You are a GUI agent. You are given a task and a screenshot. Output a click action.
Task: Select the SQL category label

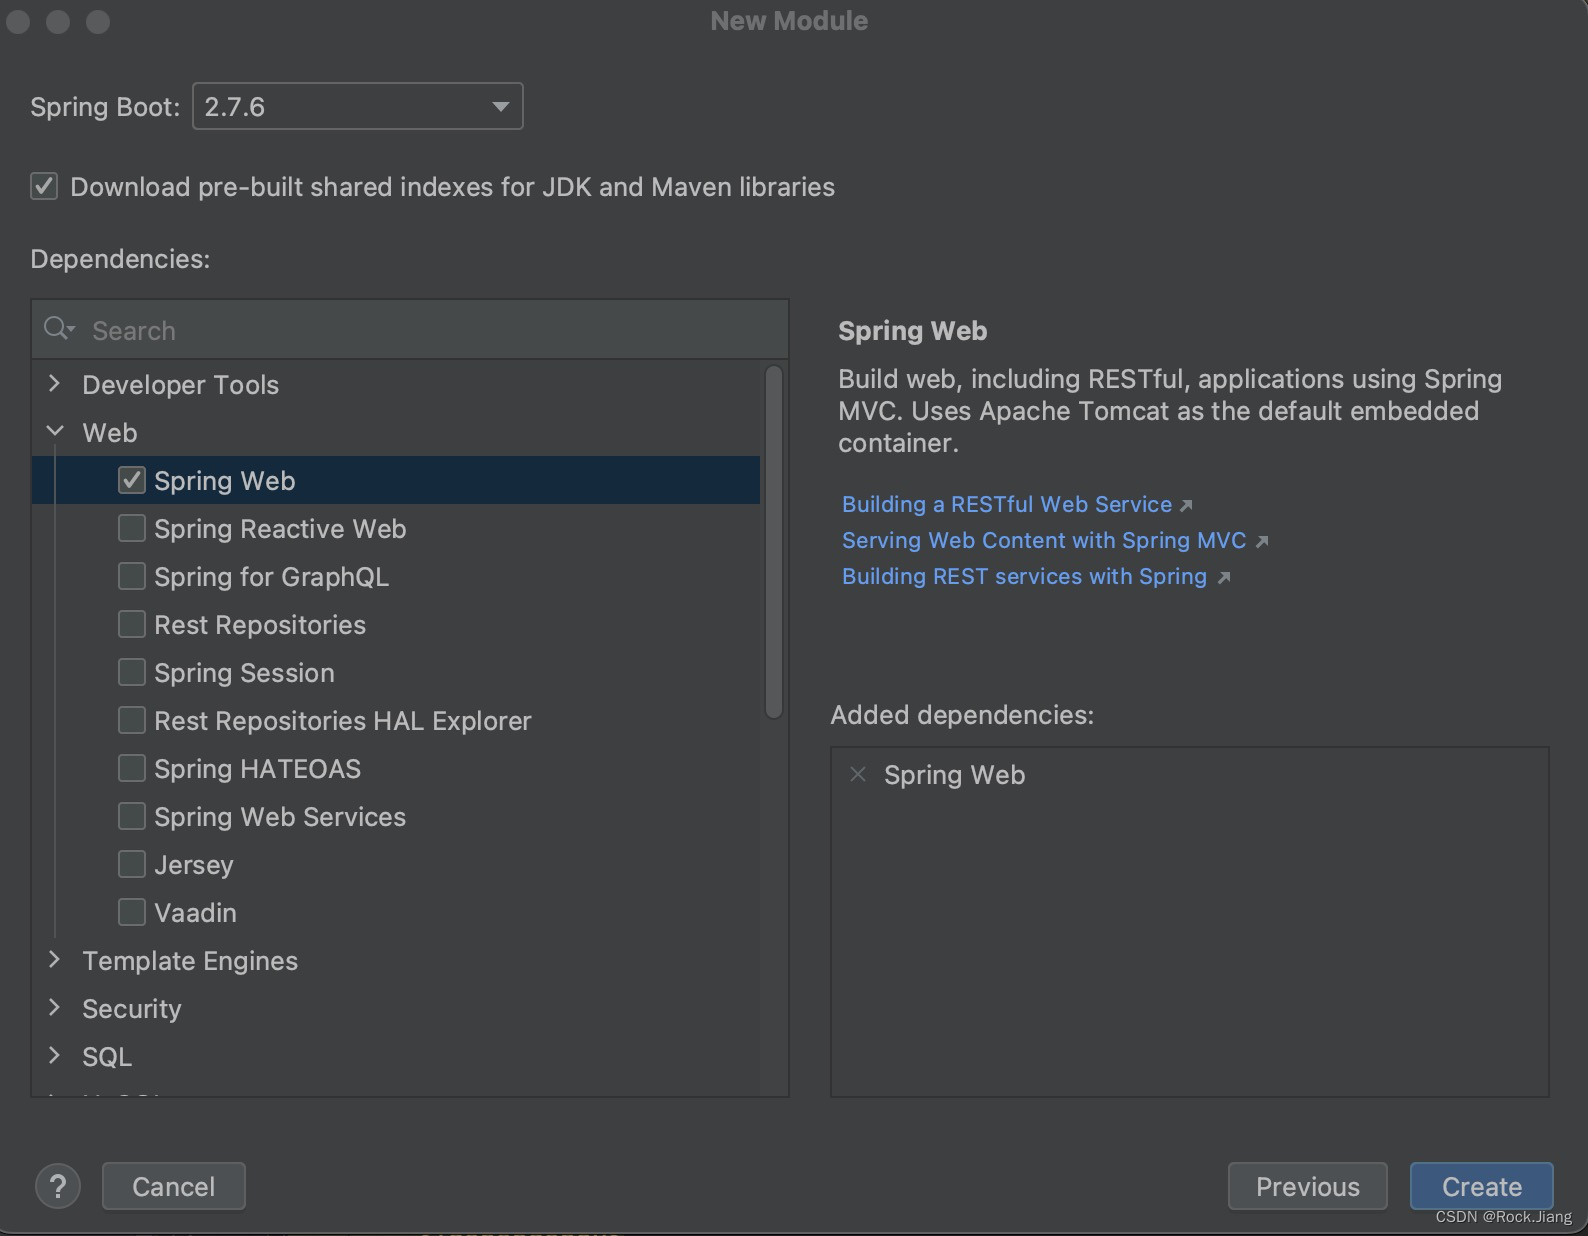107,1057
